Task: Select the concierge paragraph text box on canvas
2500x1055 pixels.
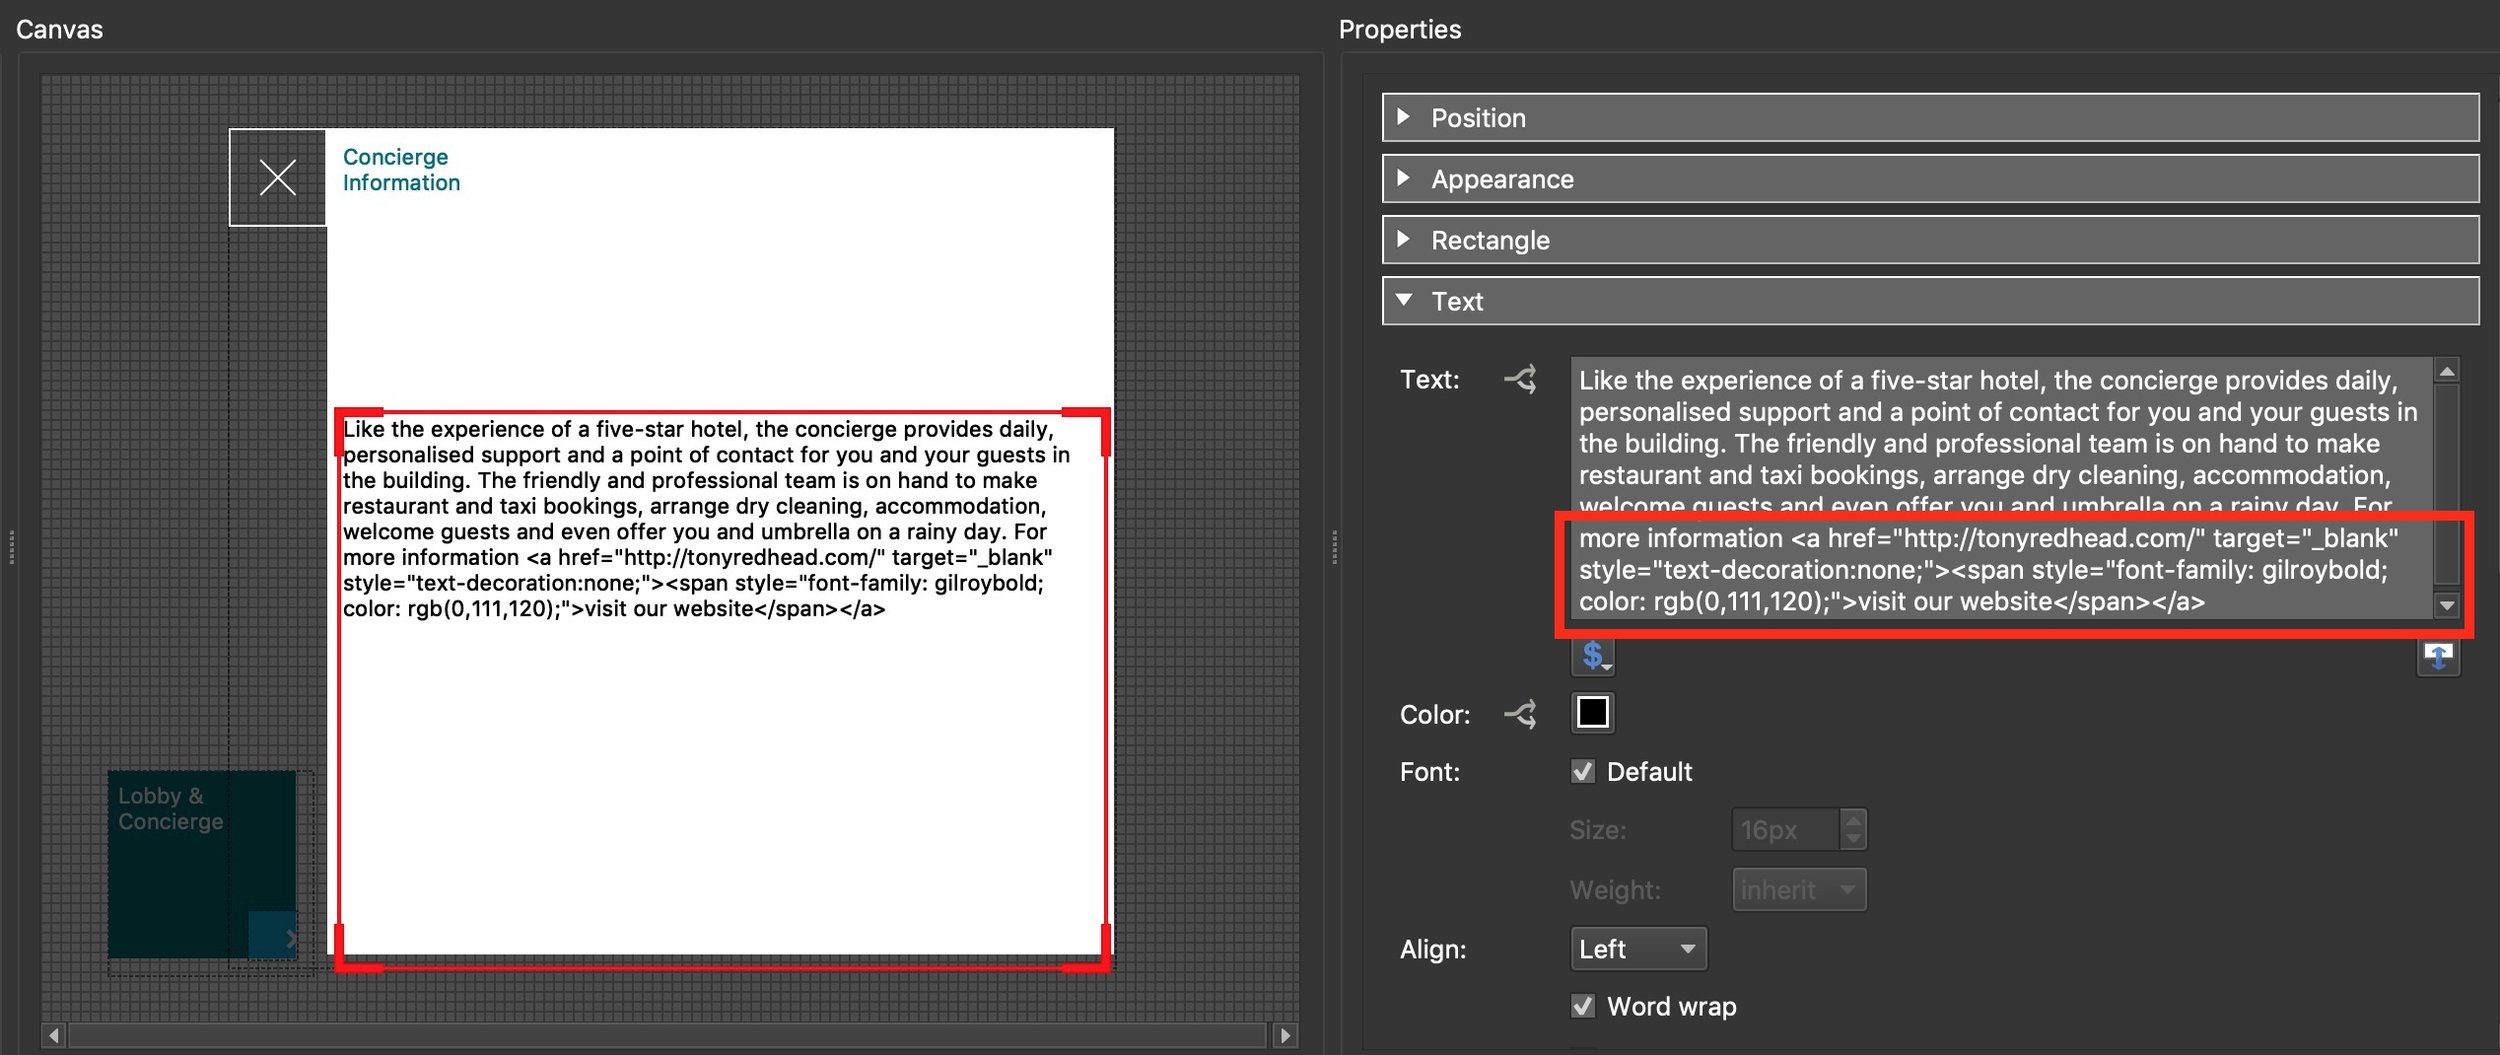Action: tap(722, 690)
